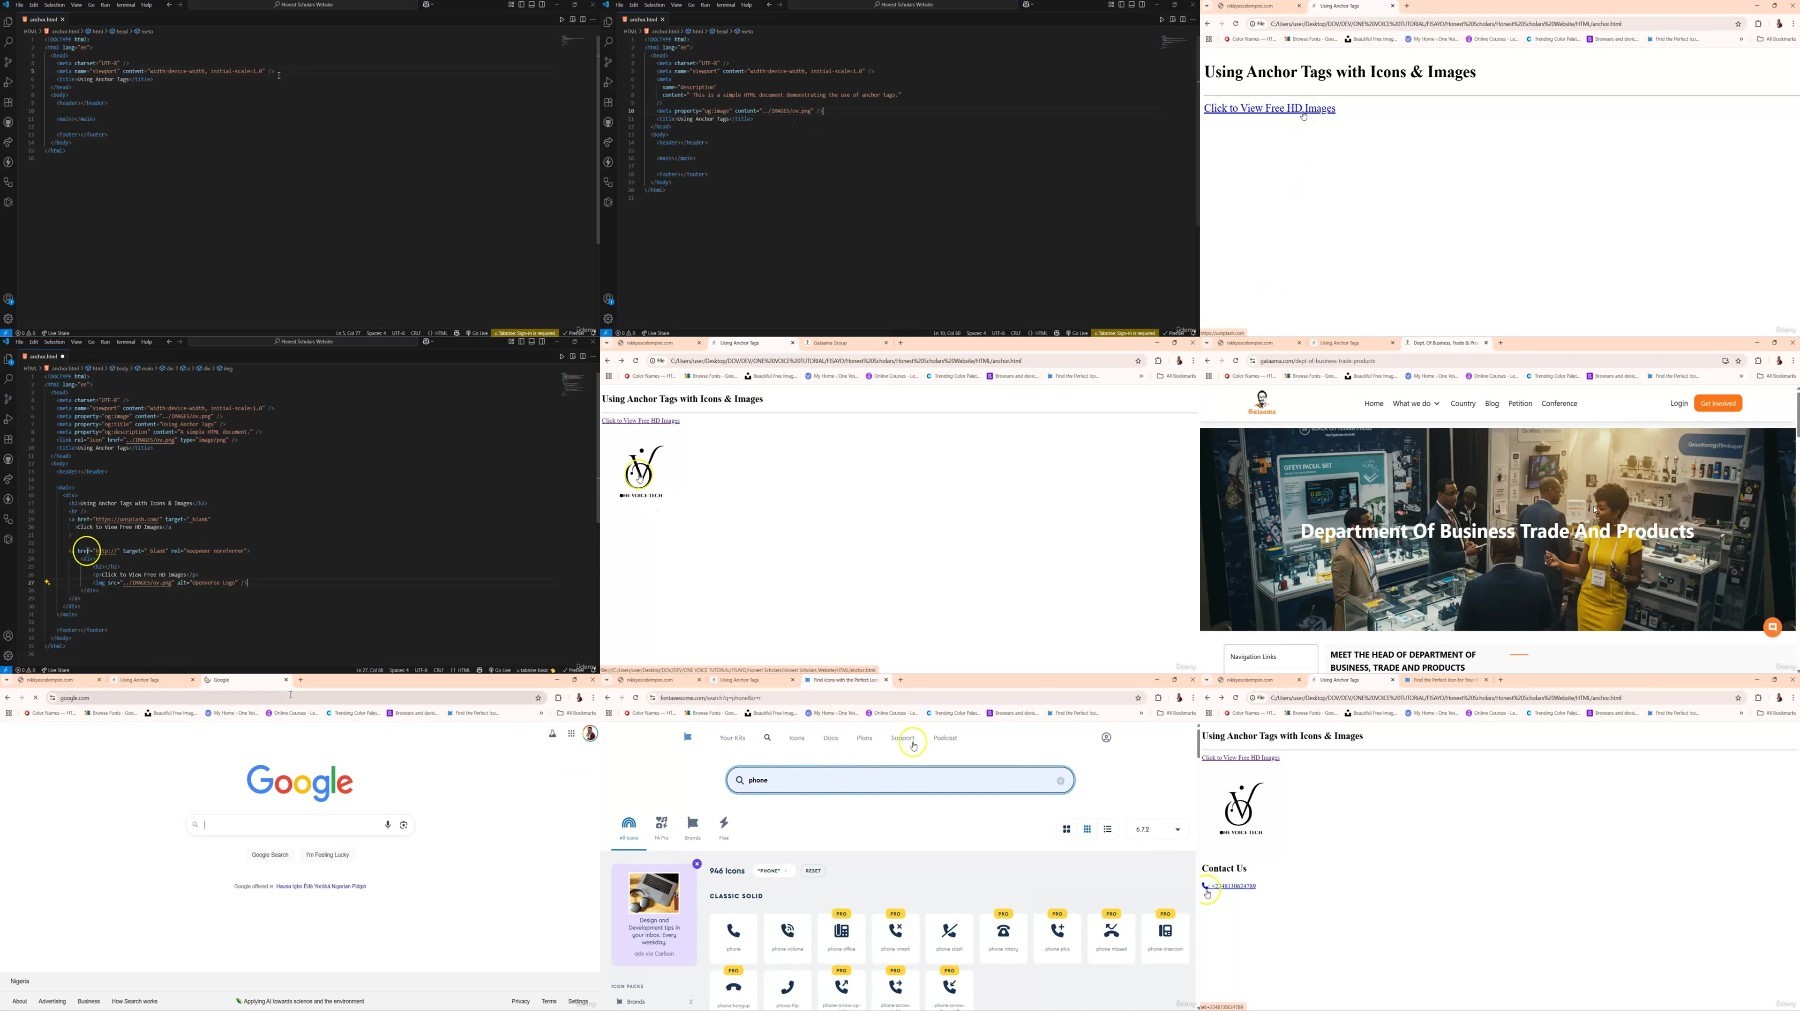1800x1011 pixels.
Task: Open the account avatar icon on Font Awesome page
Action: (x=1106, y=737)
